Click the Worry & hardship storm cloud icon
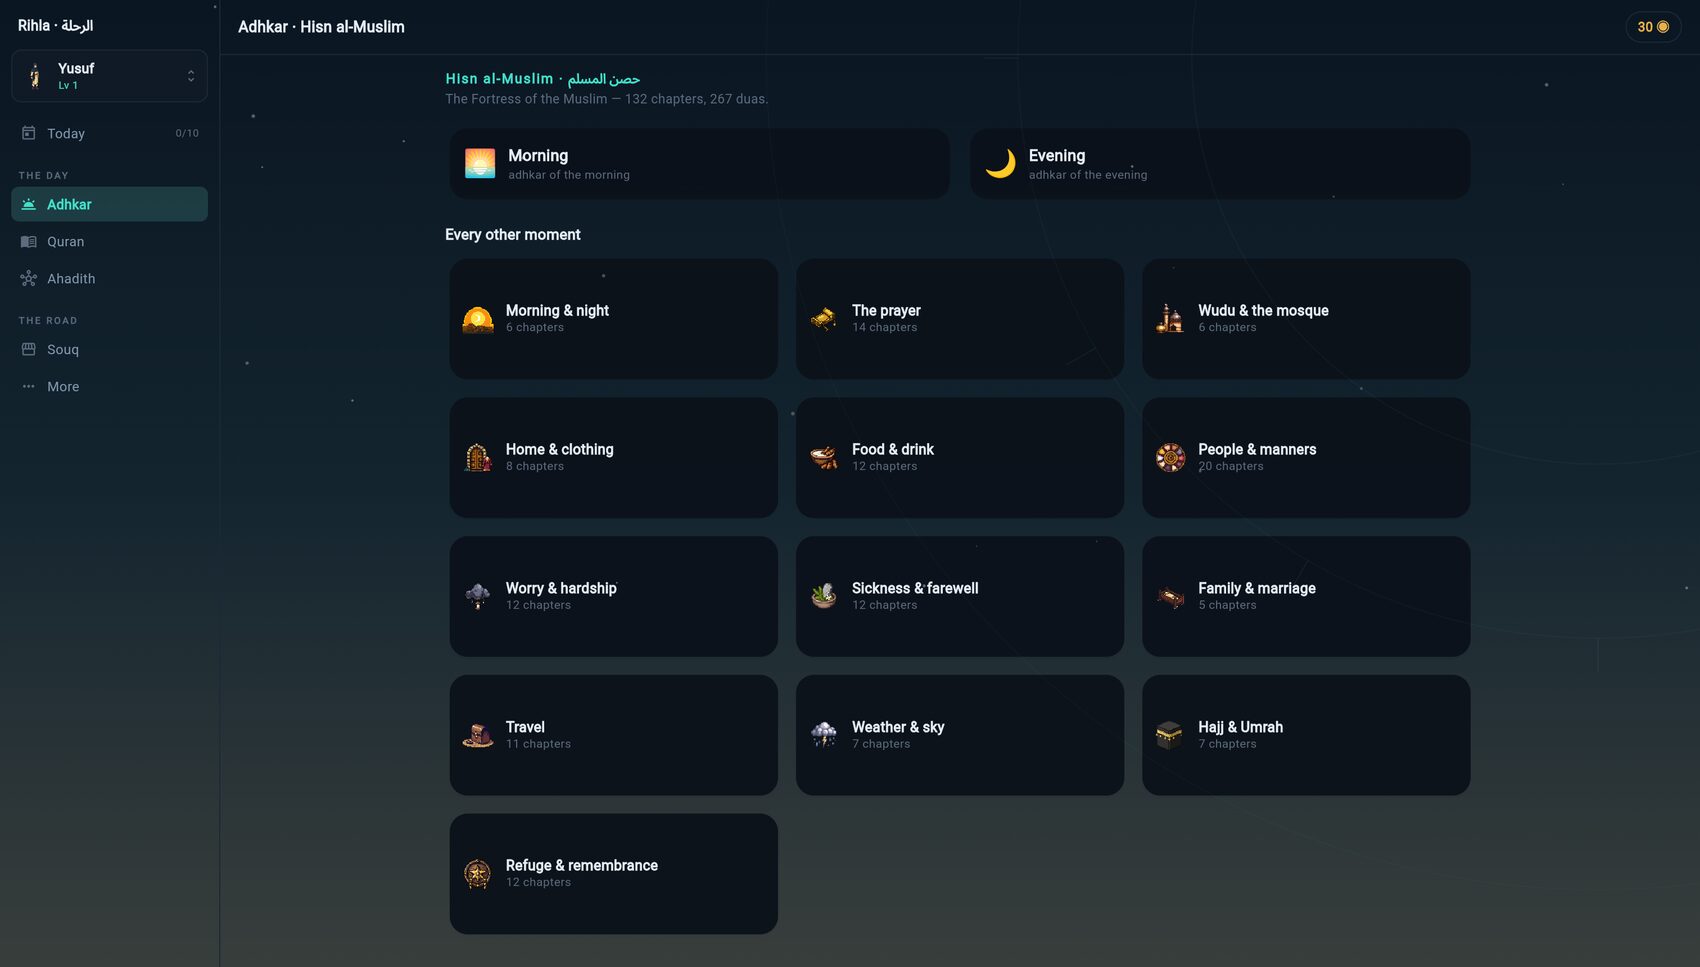Viewport: 1700px width, 967px height. pyautogui.click(x=478, y=596)
